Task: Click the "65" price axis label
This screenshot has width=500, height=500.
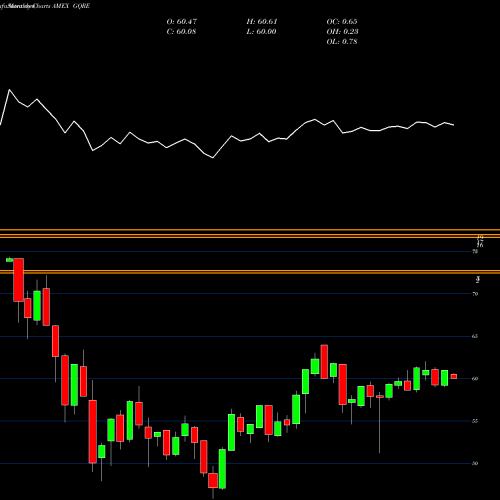Action: [475, 336]
